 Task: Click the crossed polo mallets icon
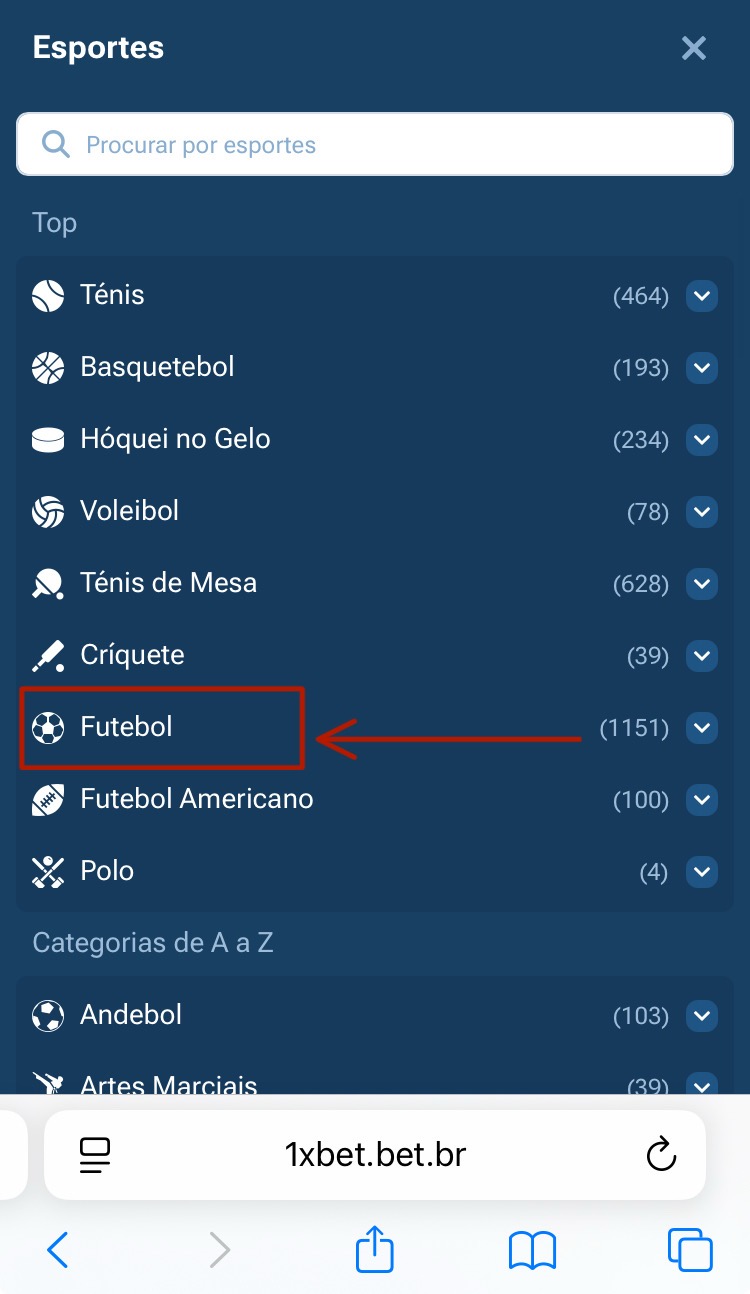tap(48, 872)
